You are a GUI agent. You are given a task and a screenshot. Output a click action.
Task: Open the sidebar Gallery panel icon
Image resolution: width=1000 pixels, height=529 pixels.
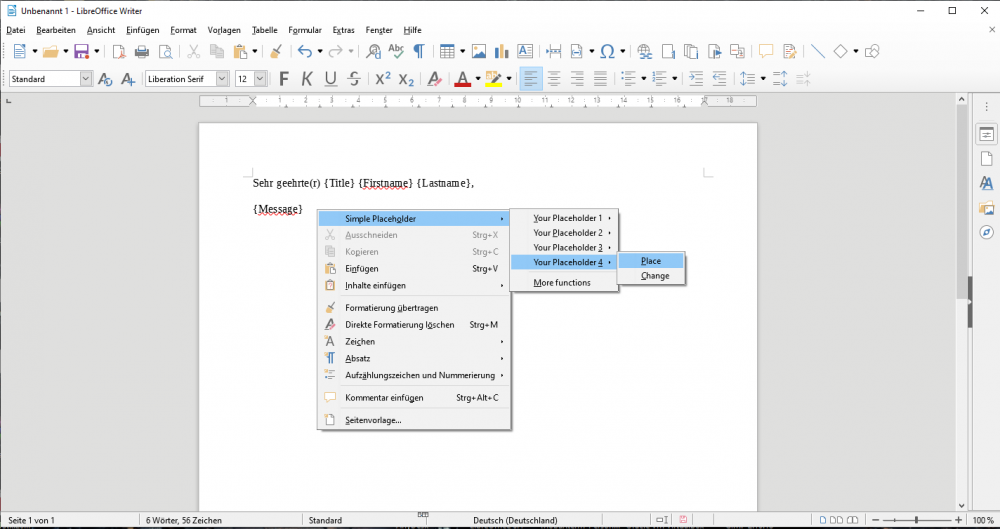coord(987,207)
